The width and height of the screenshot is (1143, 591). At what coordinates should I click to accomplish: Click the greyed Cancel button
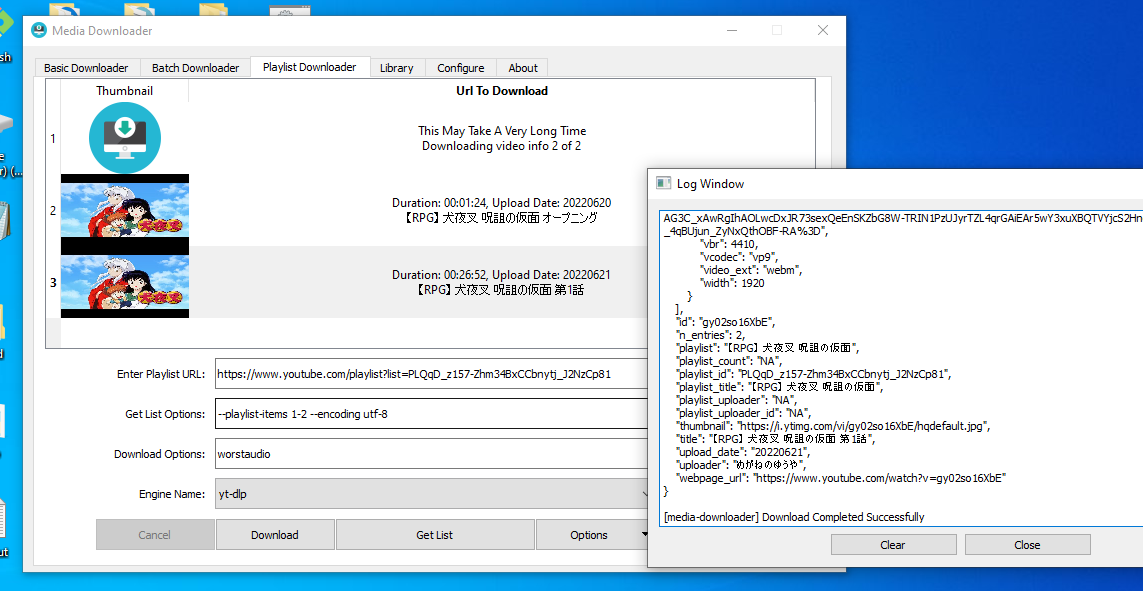click(x=155, y=535)
